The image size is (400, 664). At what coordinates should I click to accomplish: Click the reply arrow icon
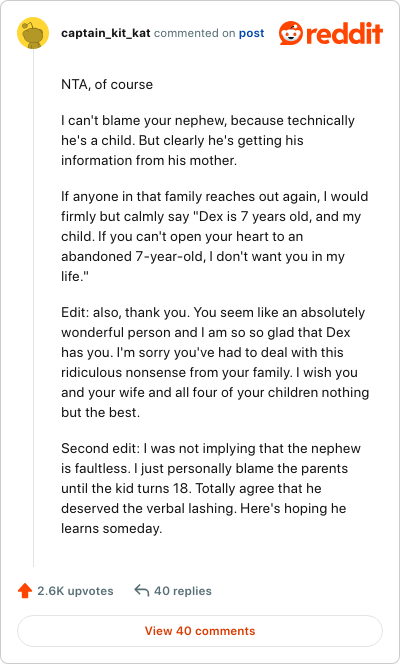coord(142,590)
